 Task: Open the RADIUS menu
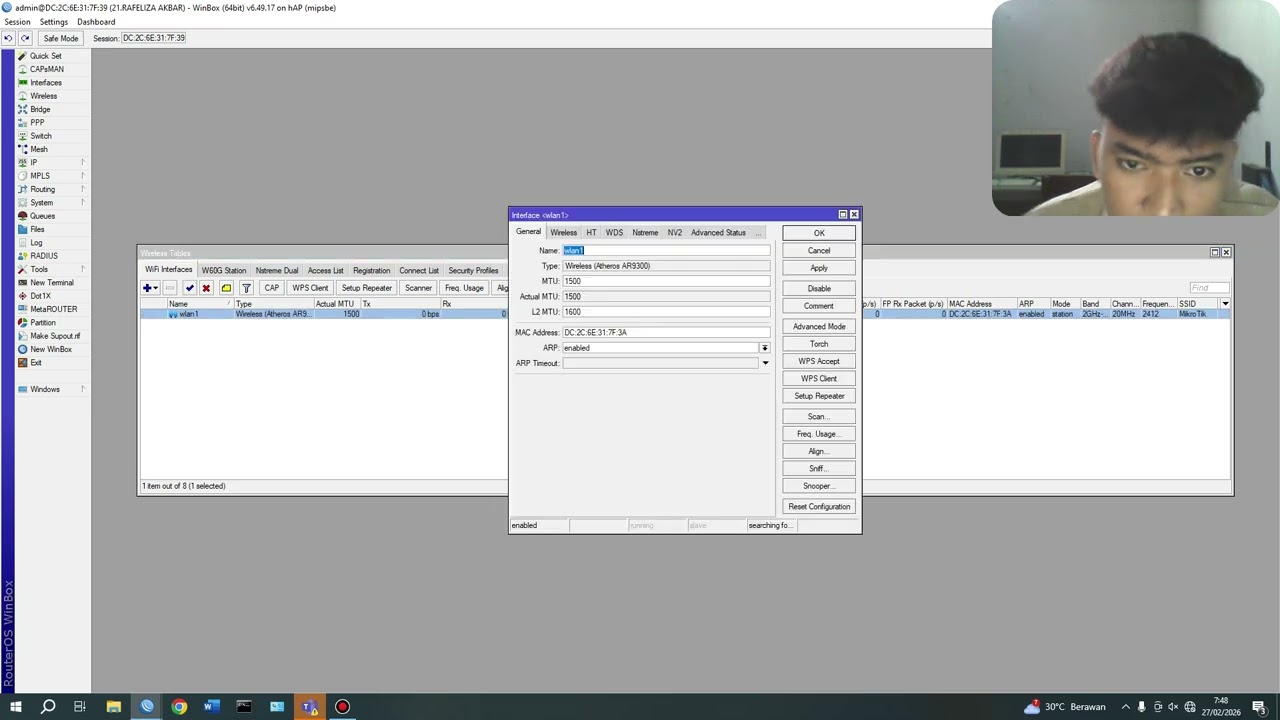(43, 256)
